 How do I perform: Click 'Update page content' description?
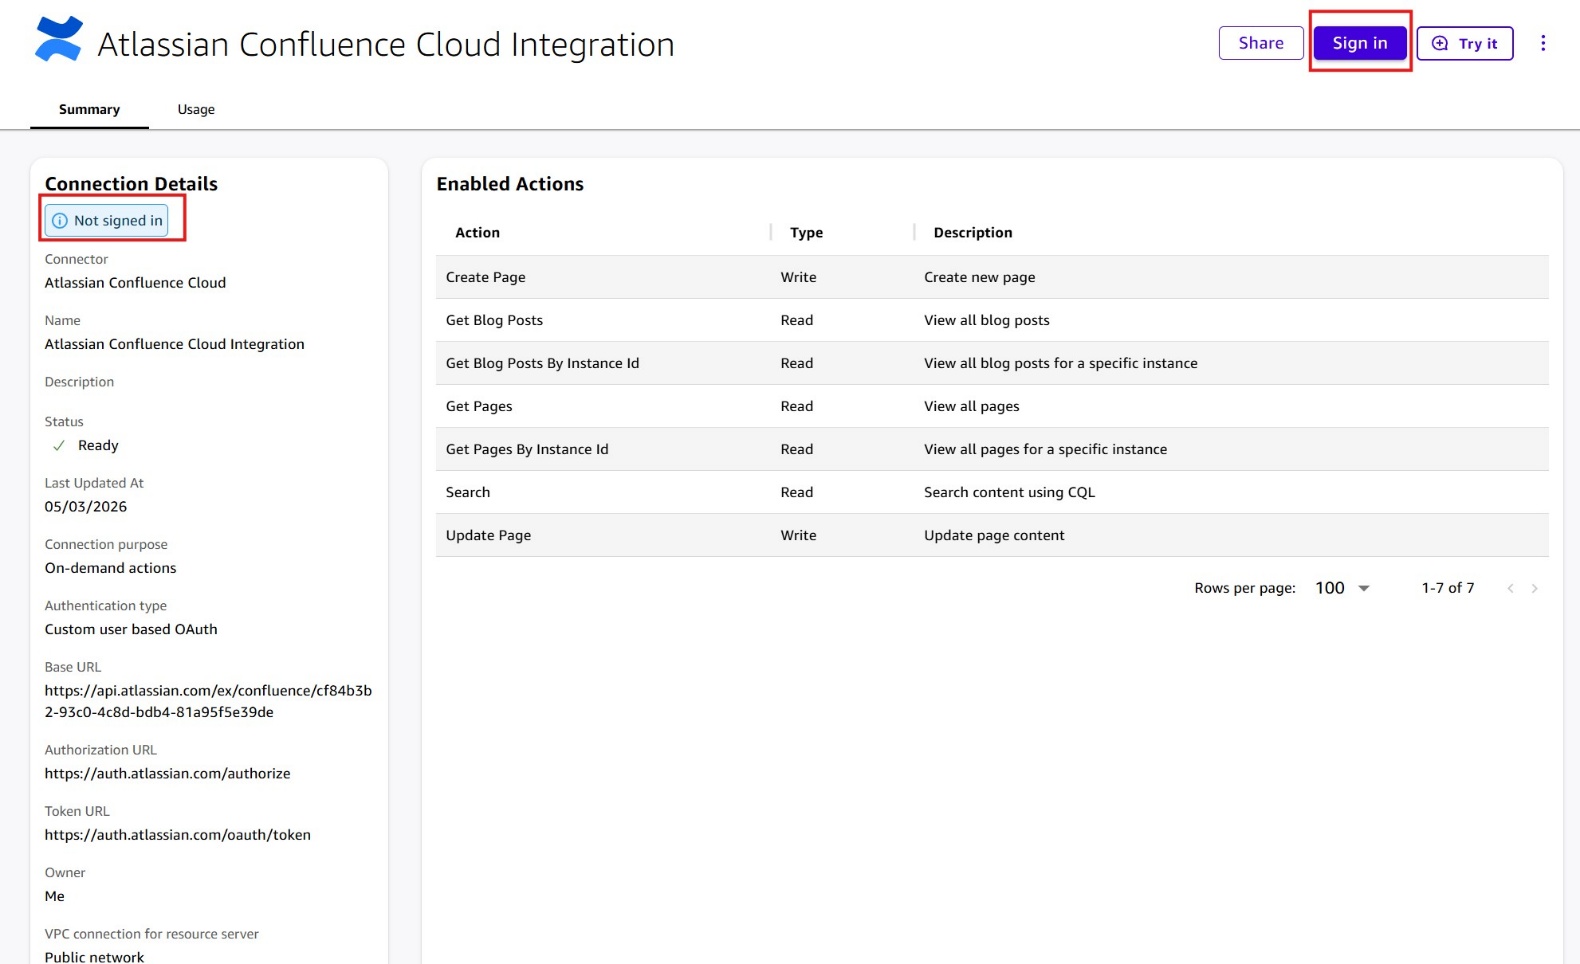(994, 535)
